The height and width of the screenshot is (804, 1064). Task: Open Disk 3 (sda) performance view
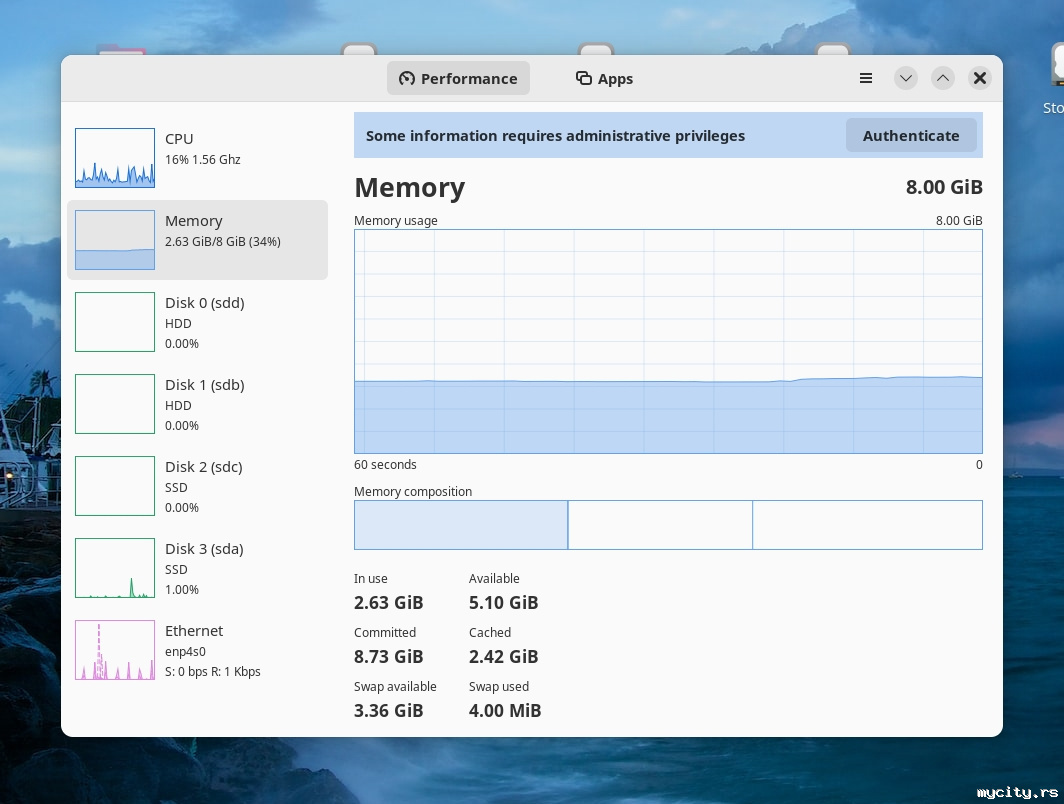click(197, 568)
